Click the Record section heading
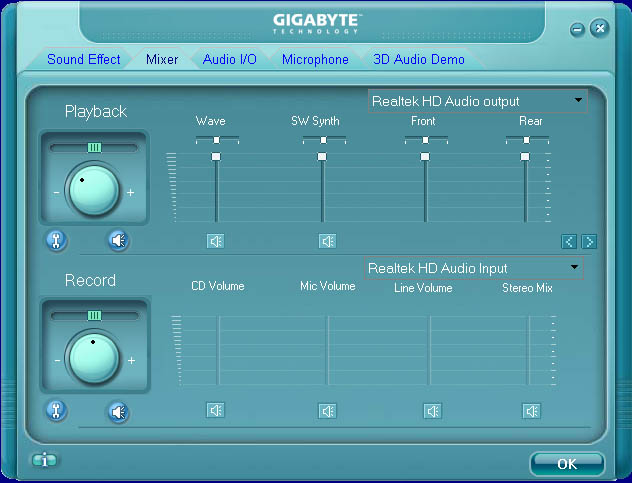The width and height of the screenshot is (632, 483). (90, 280)
